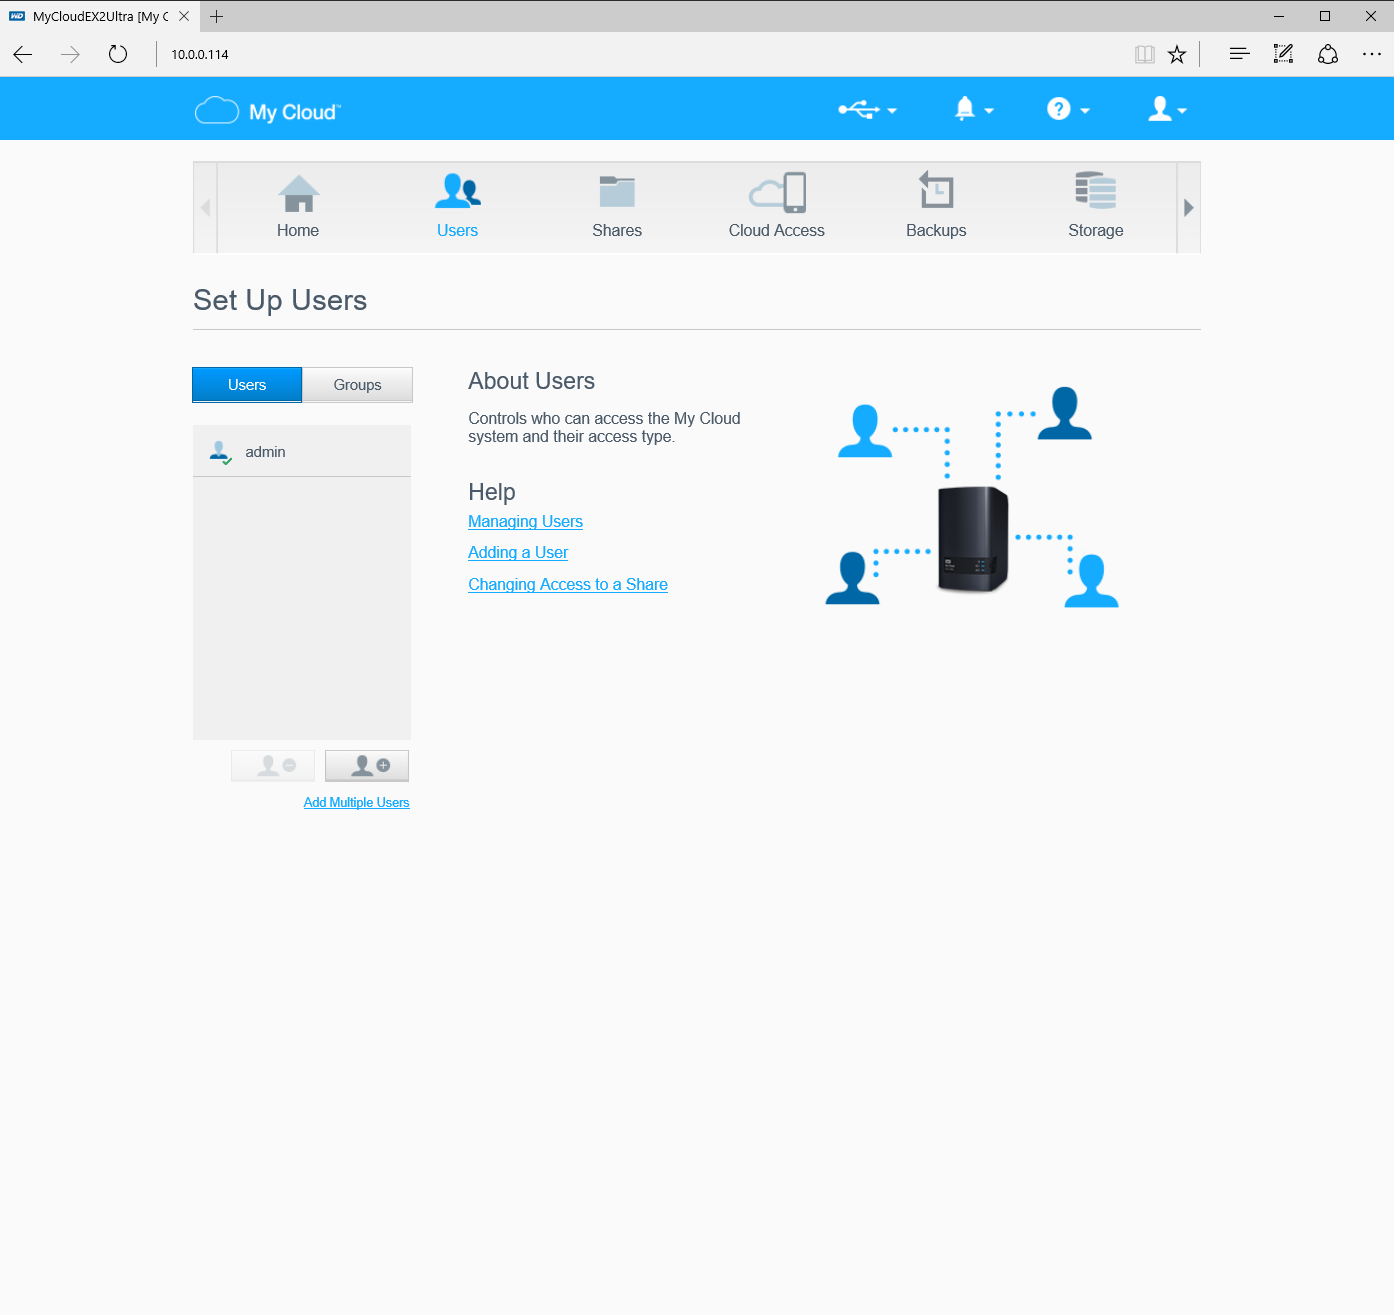1394x1315 pixels.
Task: Open the browser Hub icon
Action: click(1240, 54)
